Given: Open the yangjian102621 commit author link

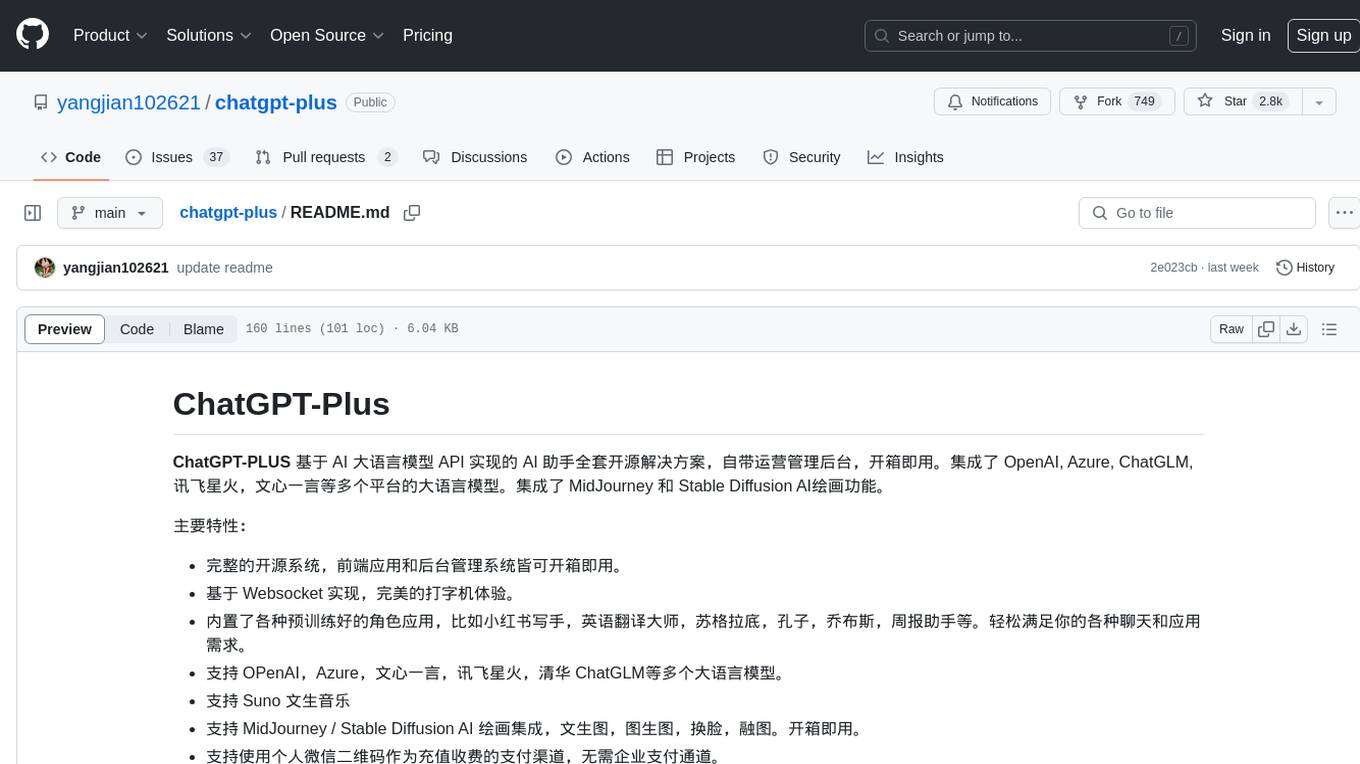Looking at the screenshot, I should point(116,268).
